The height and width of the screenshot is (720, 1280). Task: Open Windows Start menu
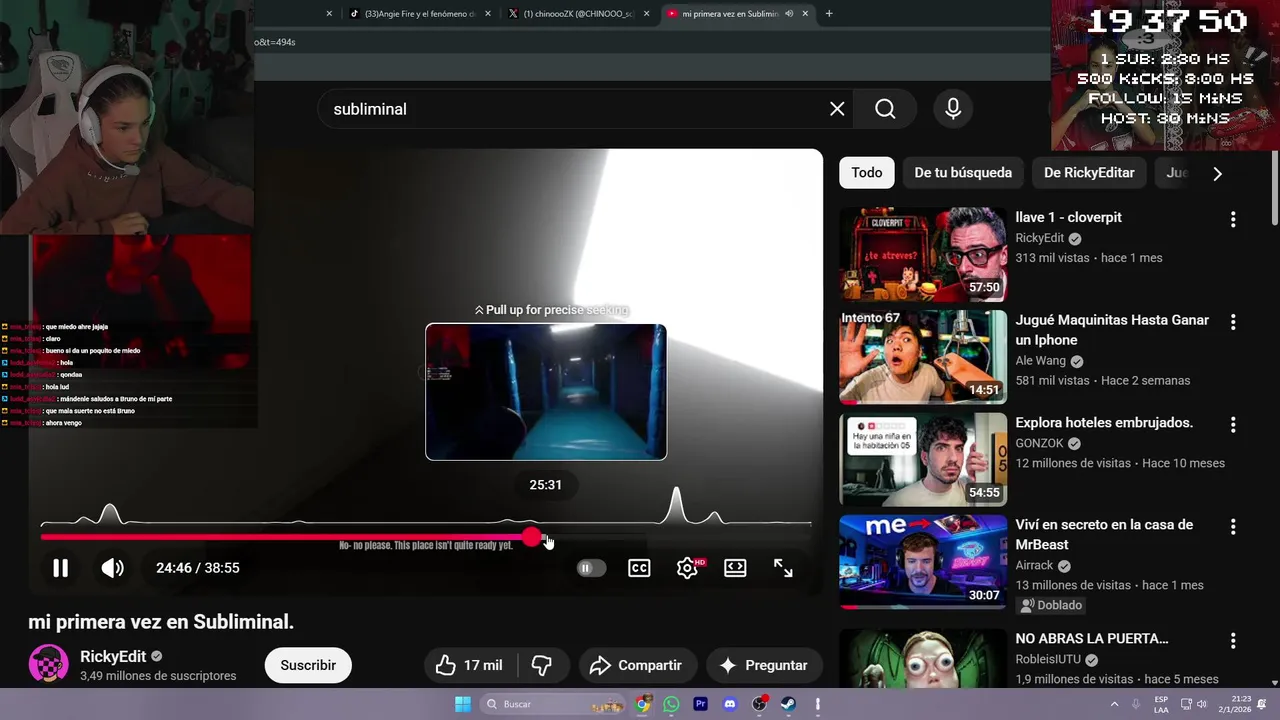point(463,704)
